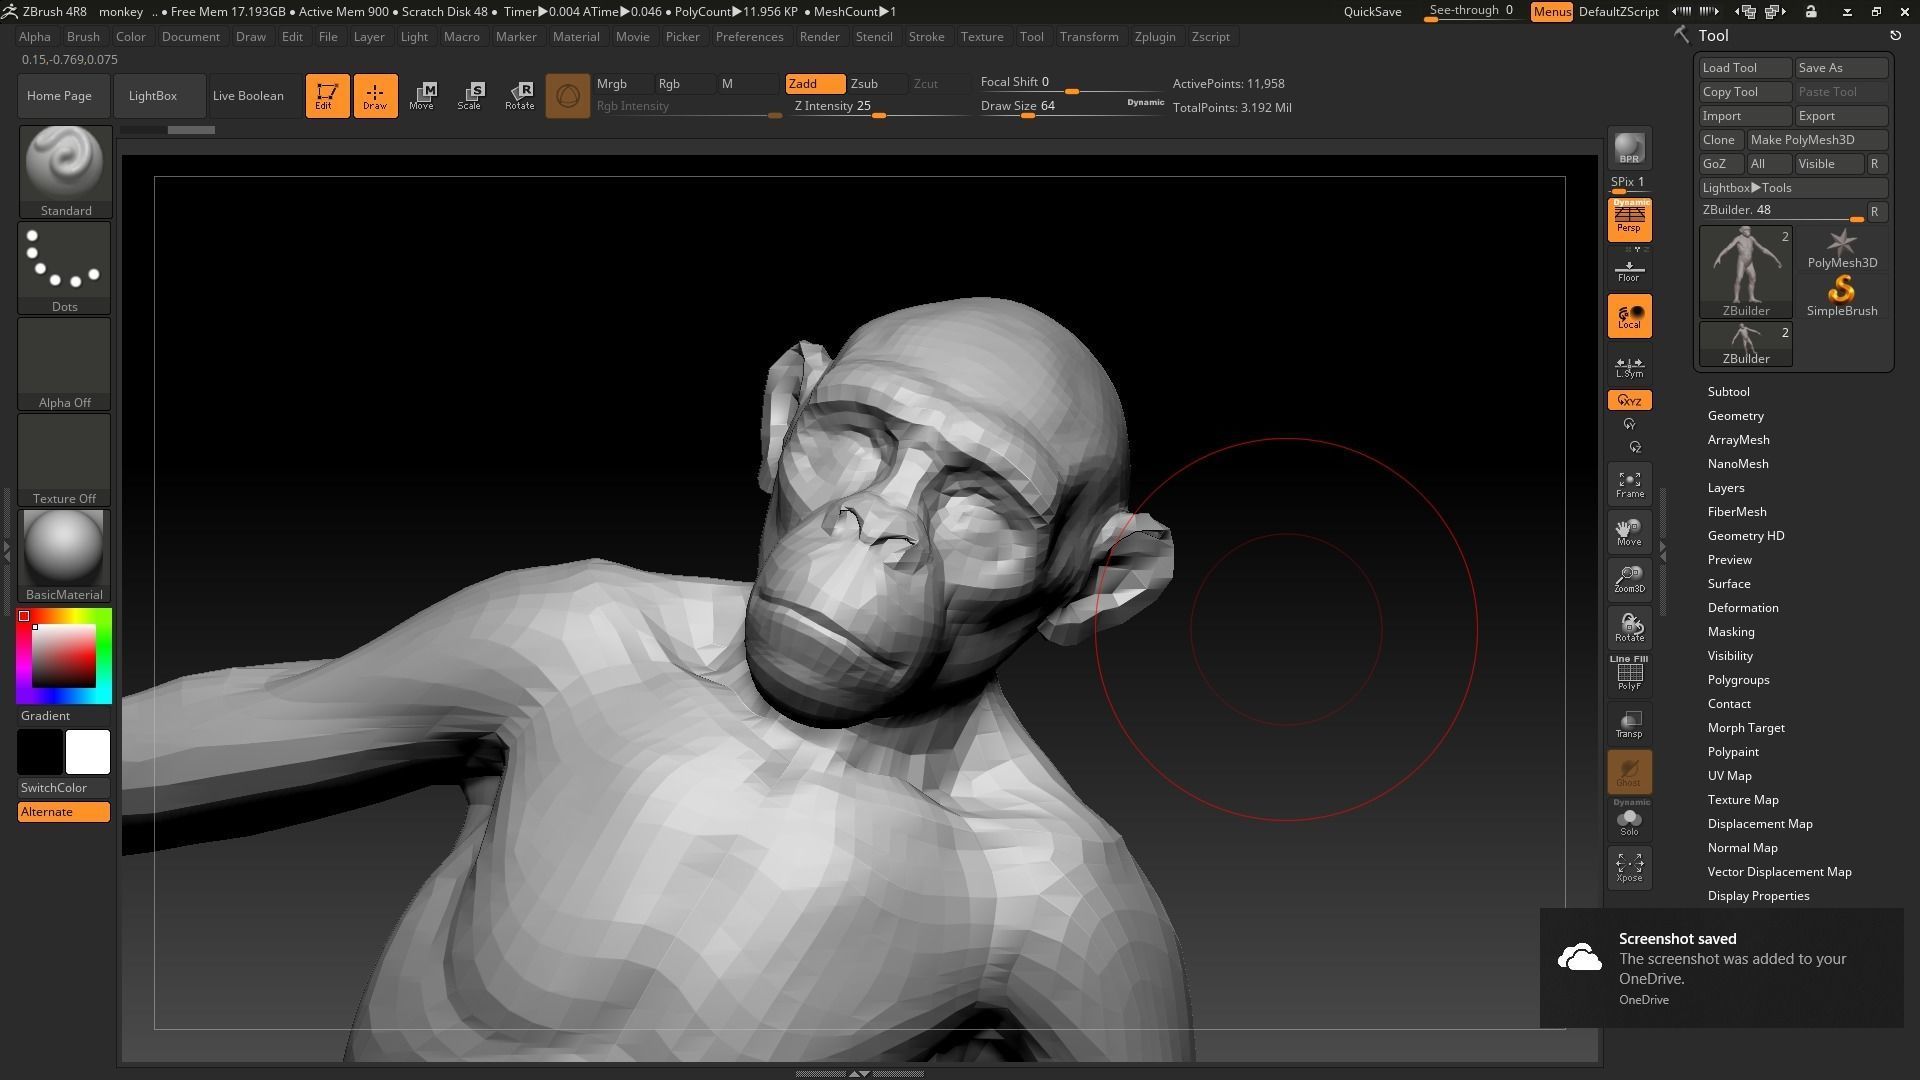Expand the Geometry section
Viewport: 1920px width, 1080px height.
point(1735,416)
